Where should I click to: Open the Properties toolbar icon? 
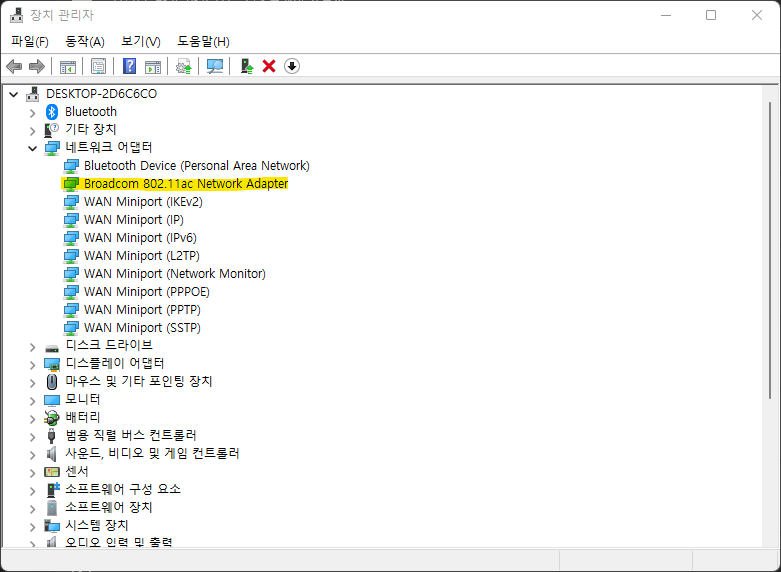pyautogui.click(x=99, y=66)
